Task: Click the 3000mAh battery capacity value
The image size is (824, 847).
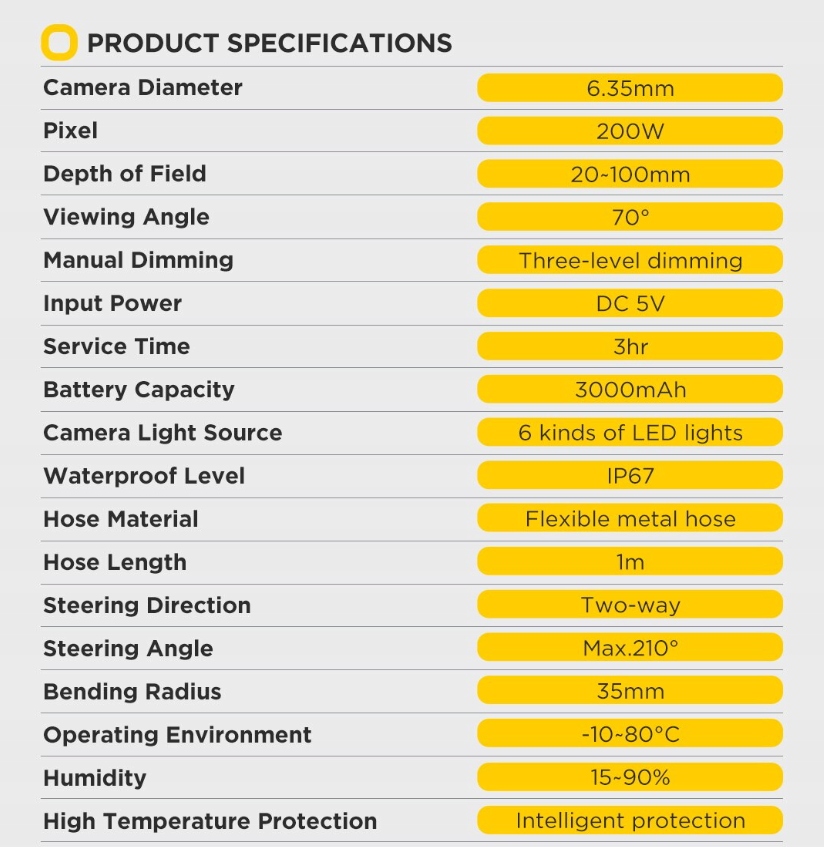Action: 630,389
